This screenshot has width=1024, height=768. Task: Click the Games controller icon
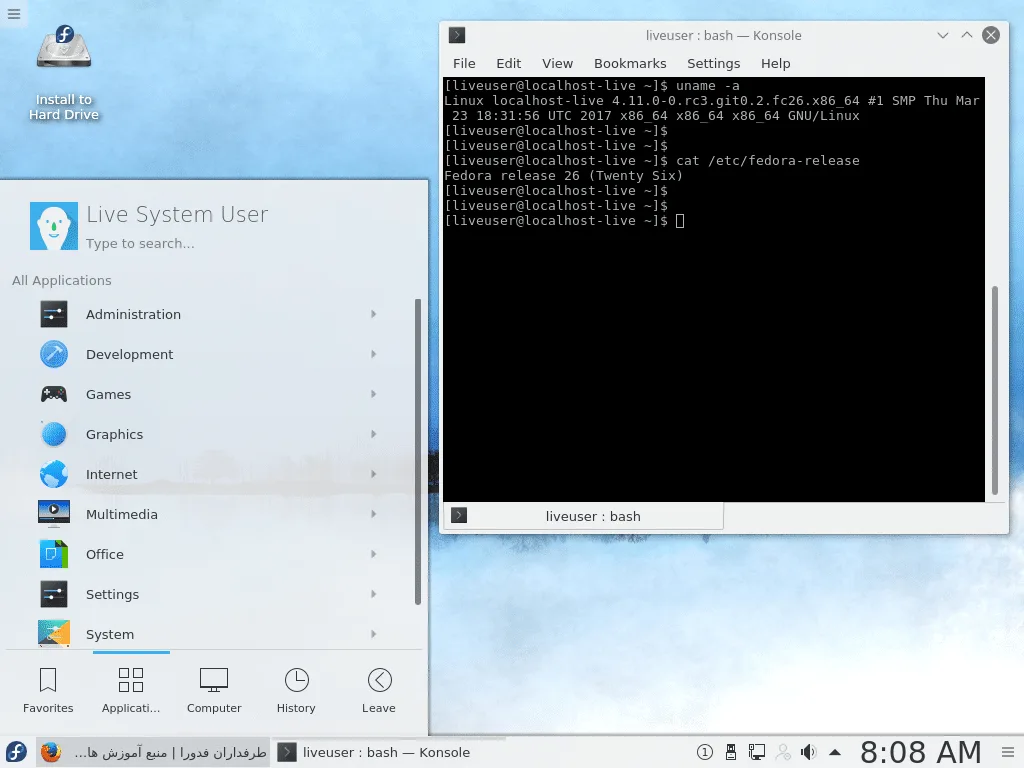[x=54, y=394]
